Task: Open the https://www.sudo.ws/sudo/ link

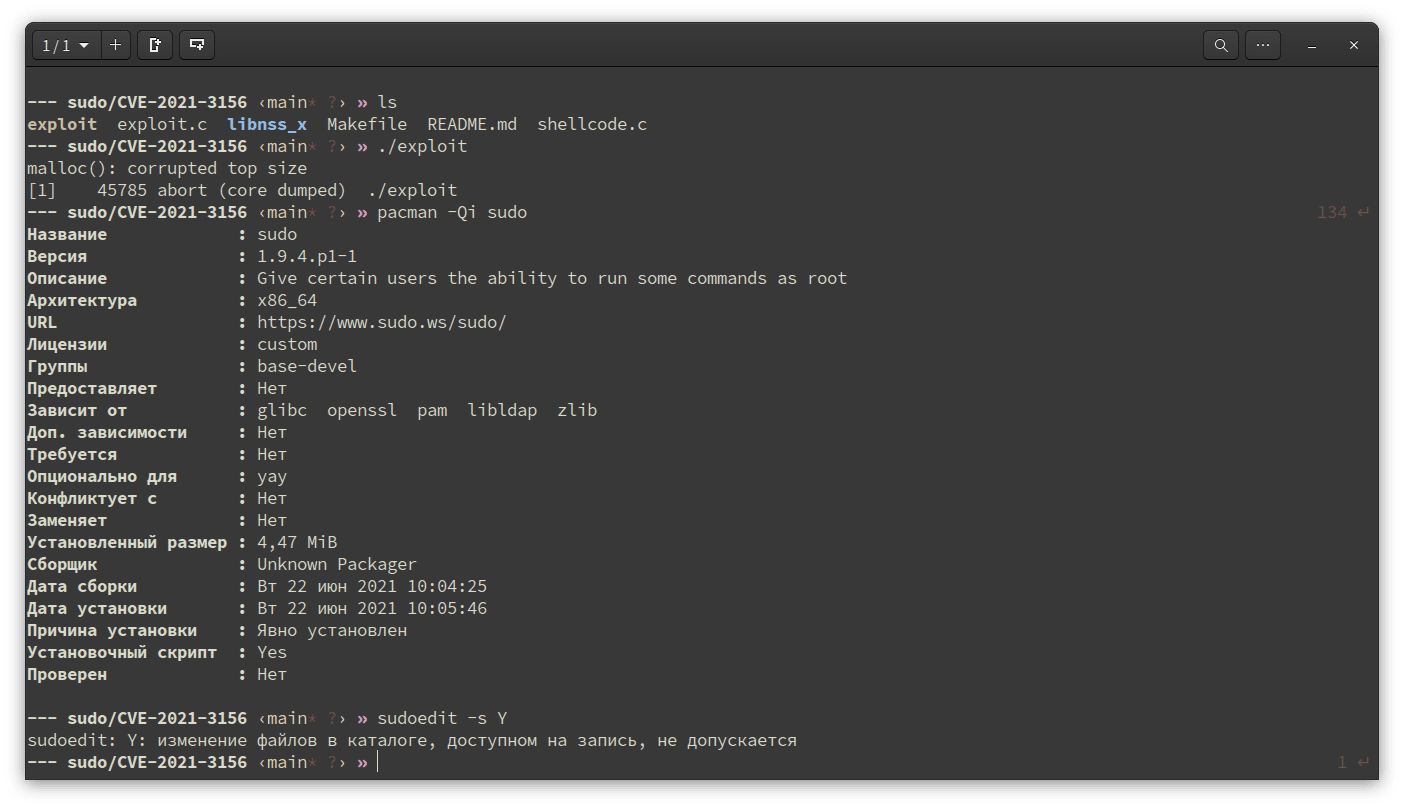Action: 382,322
